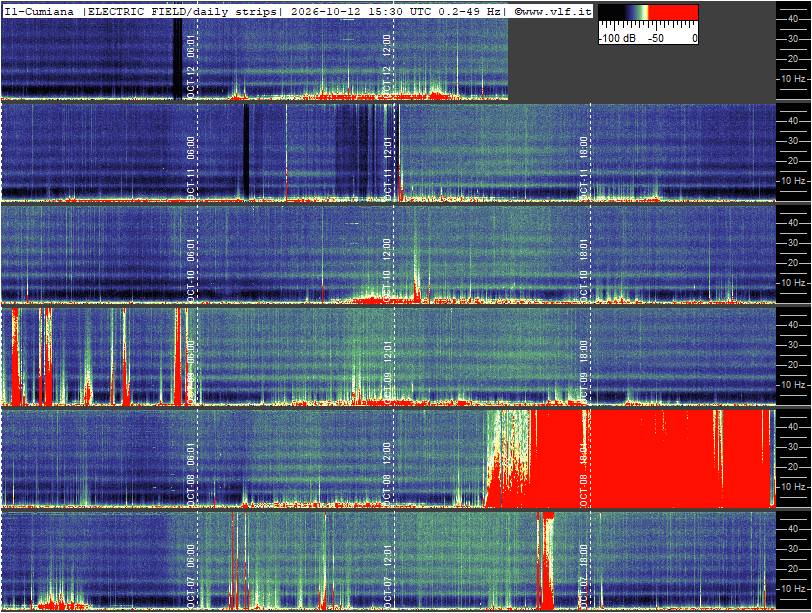Select the OCT-12 06:01 time marker
This screenshot has width=812, height=613.
(x=191, y=66)
